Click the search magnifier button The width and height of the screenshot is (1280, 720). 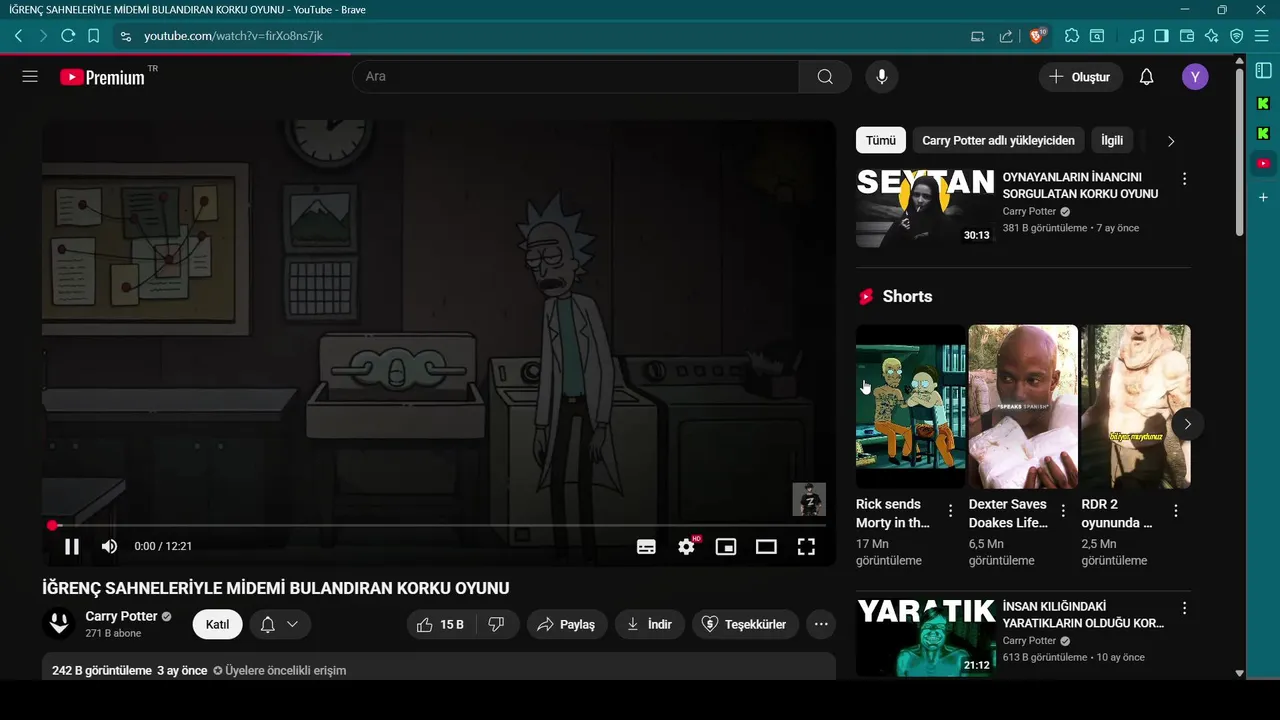[x=825, y=77]
